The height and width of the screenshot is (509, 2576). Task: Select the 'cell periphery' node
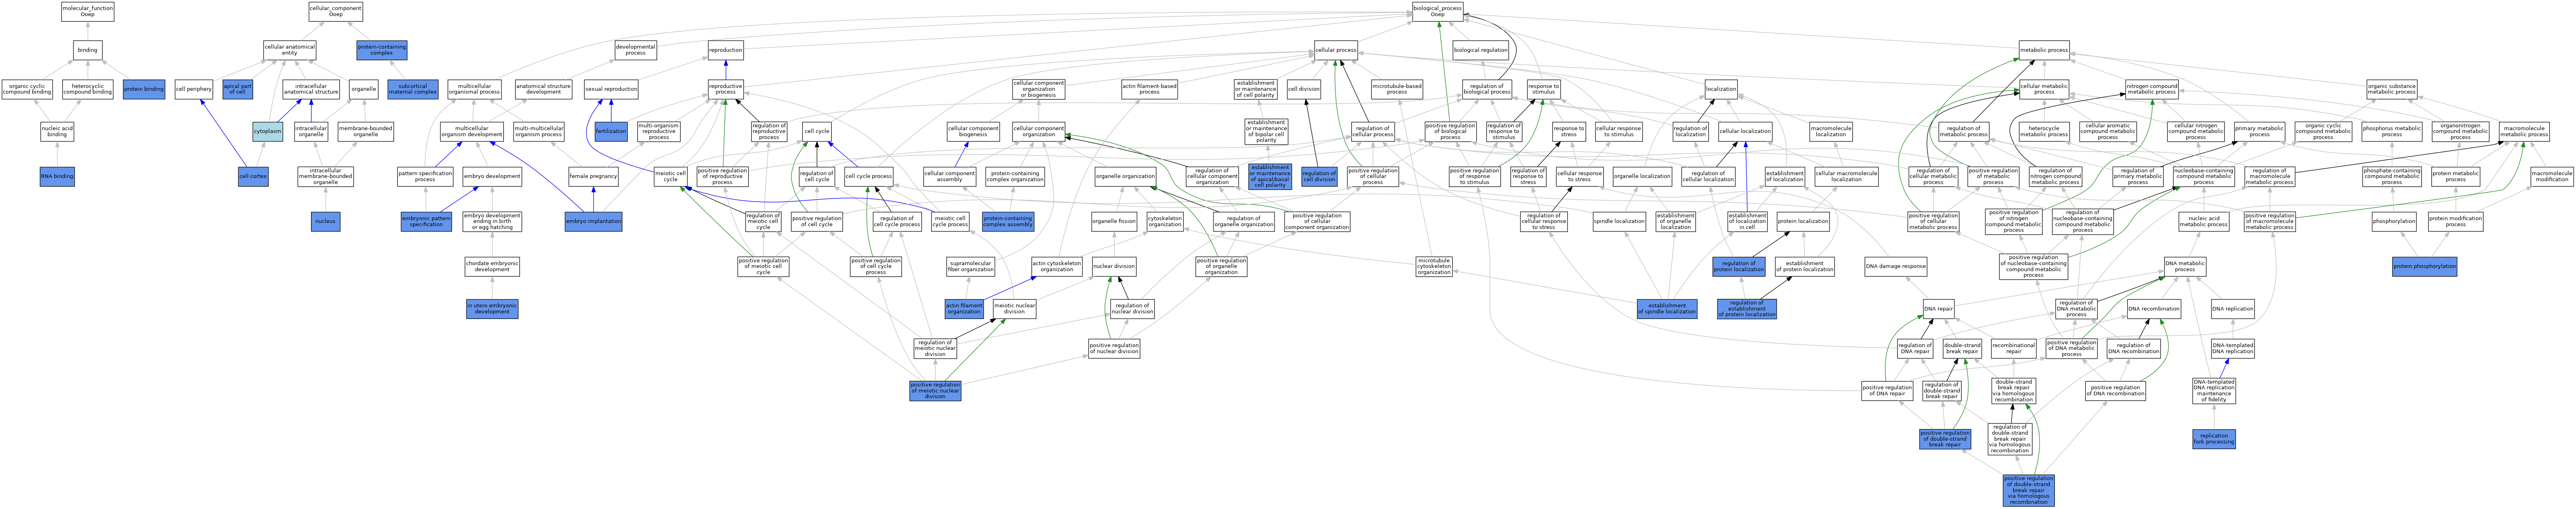pos(194,89)
